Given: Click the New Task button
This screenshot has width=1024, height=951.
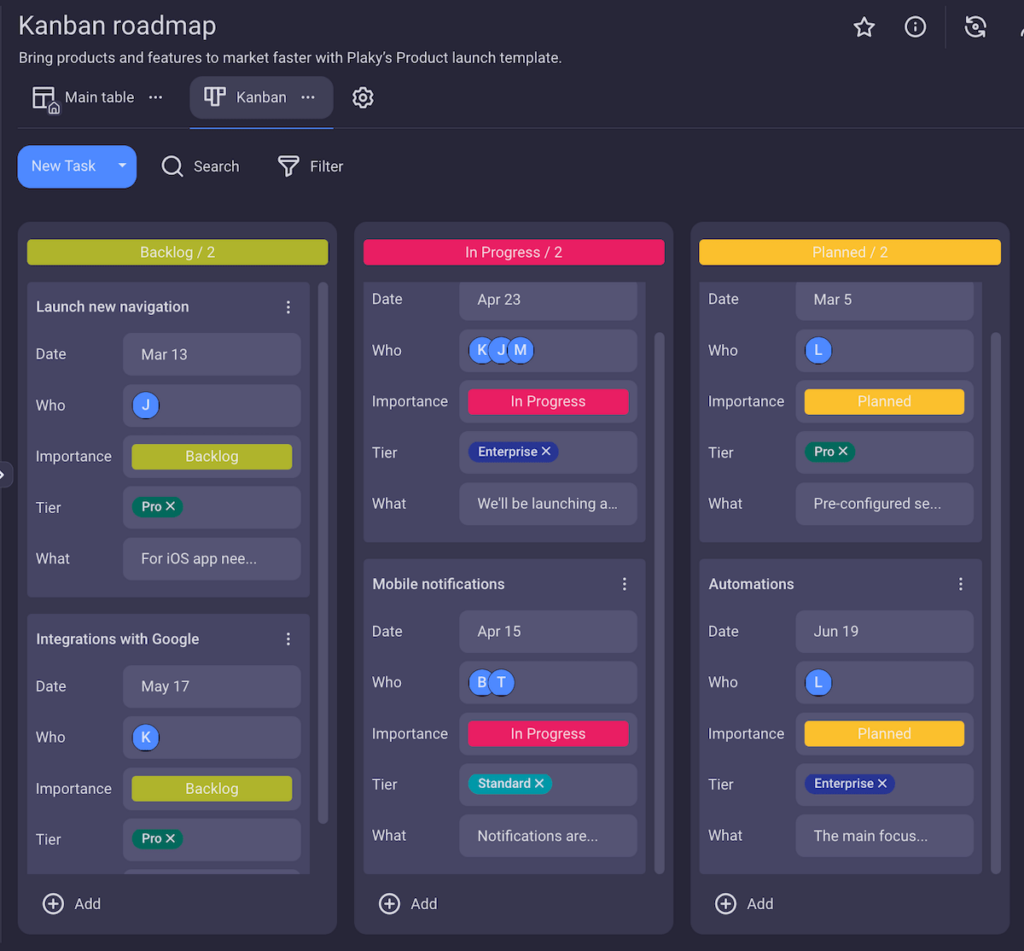Looking at the screenshot, I should tap(63, 166).
